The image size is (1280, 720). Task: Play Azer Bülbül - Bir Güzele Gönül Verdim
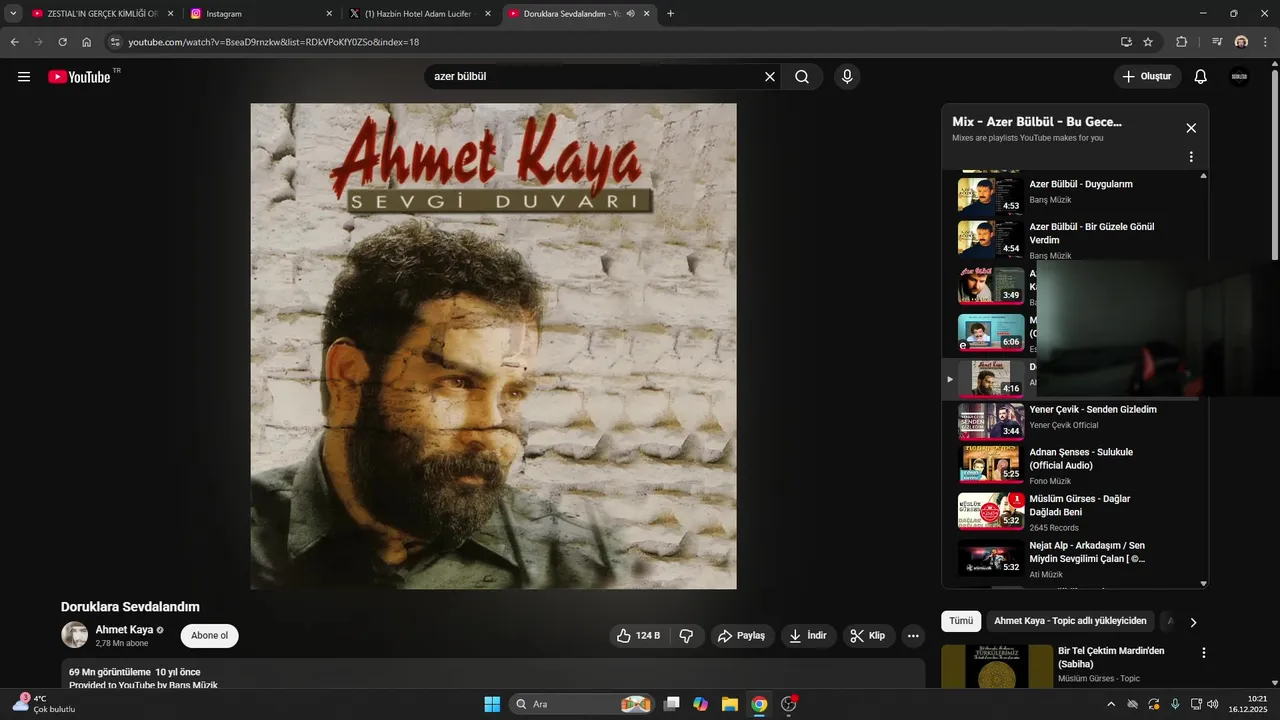point(1075,240)
